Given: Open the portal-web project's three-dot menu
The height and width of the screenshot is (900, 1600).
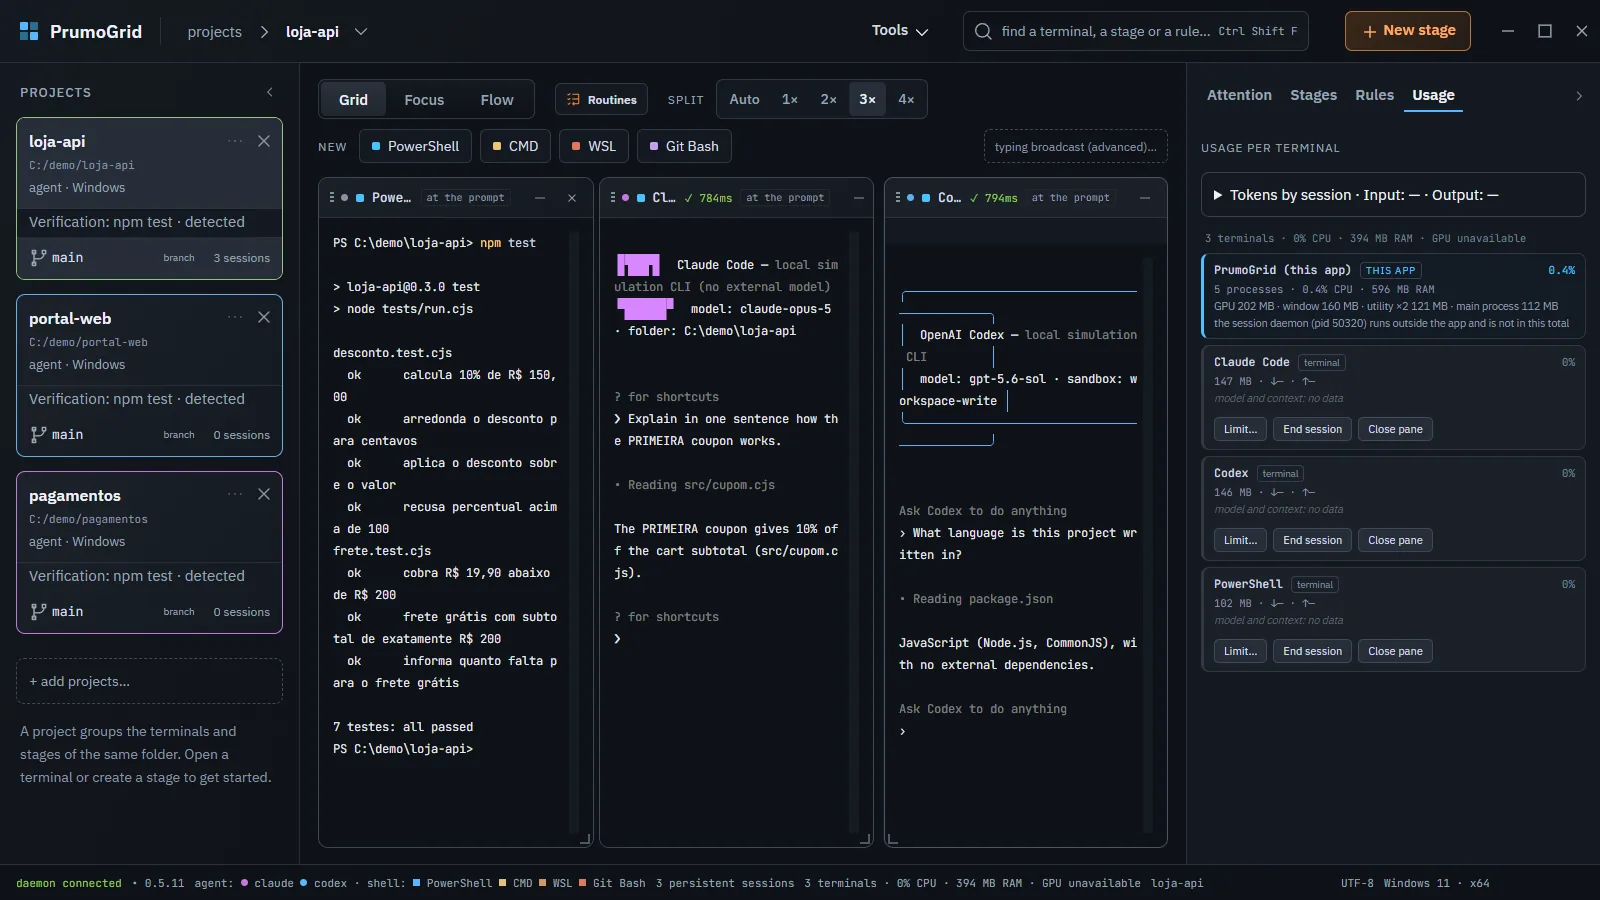Looking at the screenshot, I should coord(235,317).
